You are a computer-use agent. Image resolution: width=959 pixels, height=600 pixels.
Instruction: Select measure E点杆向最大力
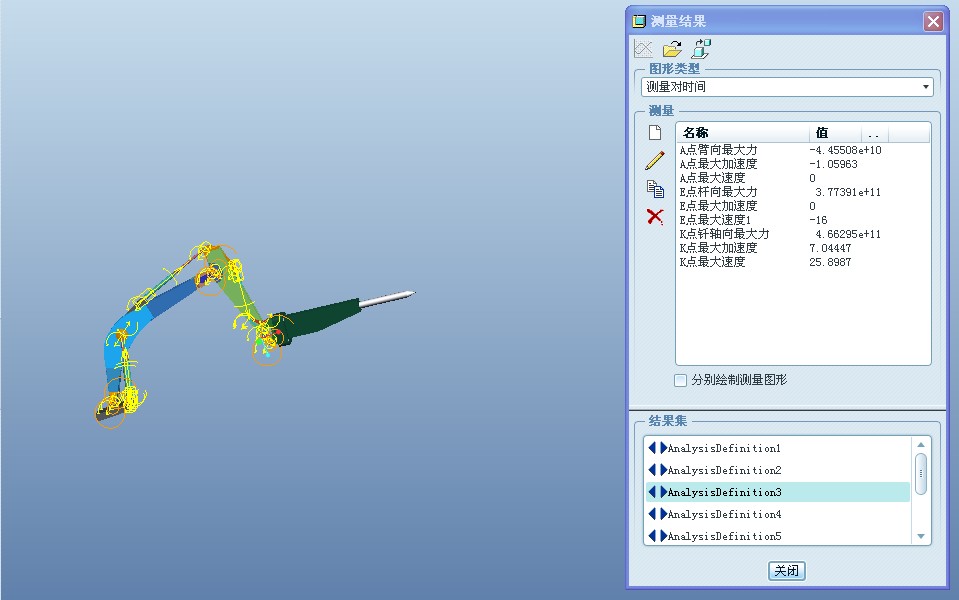pos(719,192)
